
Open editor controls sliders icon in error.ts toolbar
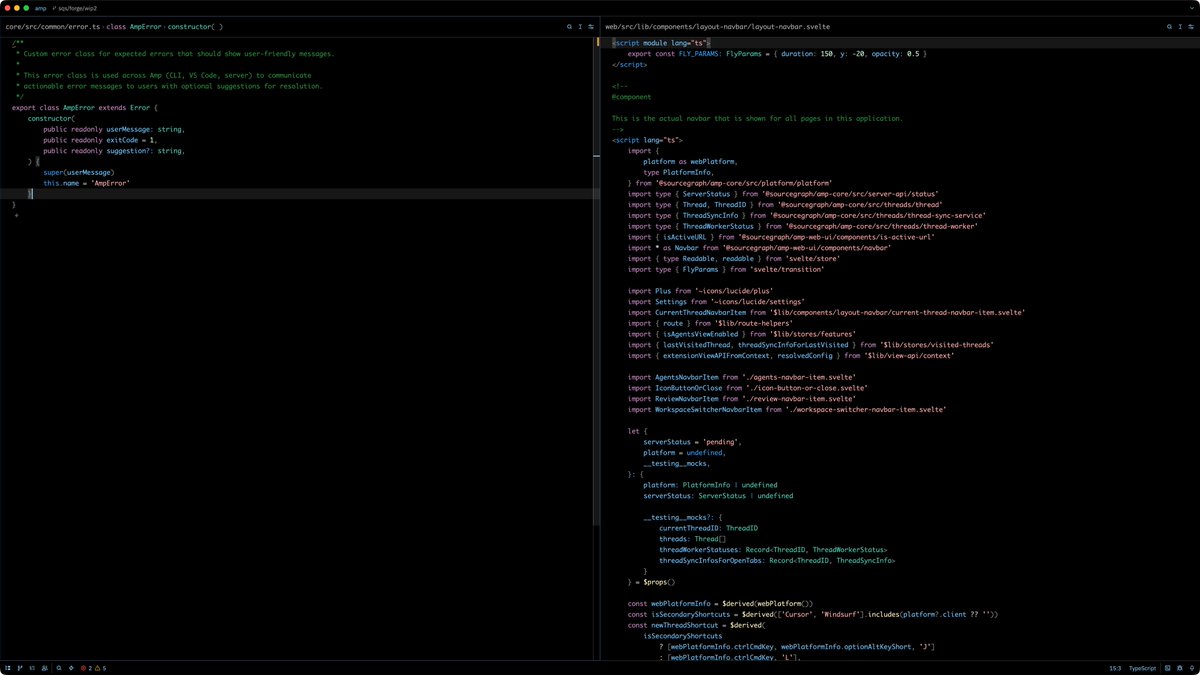click(591, 27)
